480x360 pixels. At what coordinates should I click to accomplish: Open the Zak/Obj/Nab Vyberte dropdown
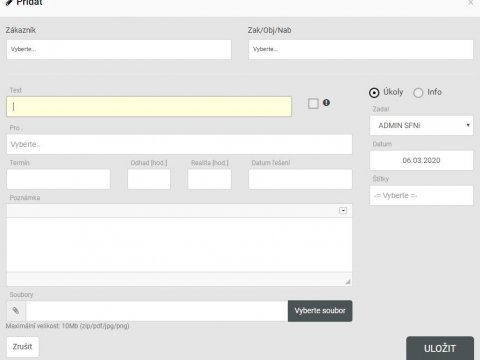click(361, 49)
